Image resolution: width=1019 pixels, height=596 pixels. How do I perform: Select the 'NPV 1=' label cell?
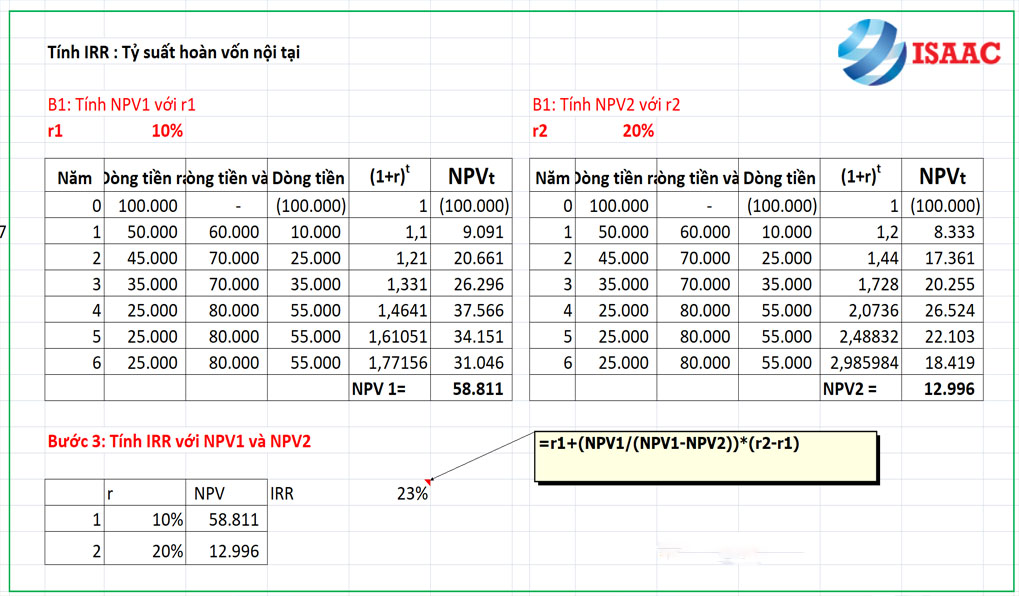tap(390, 389)
